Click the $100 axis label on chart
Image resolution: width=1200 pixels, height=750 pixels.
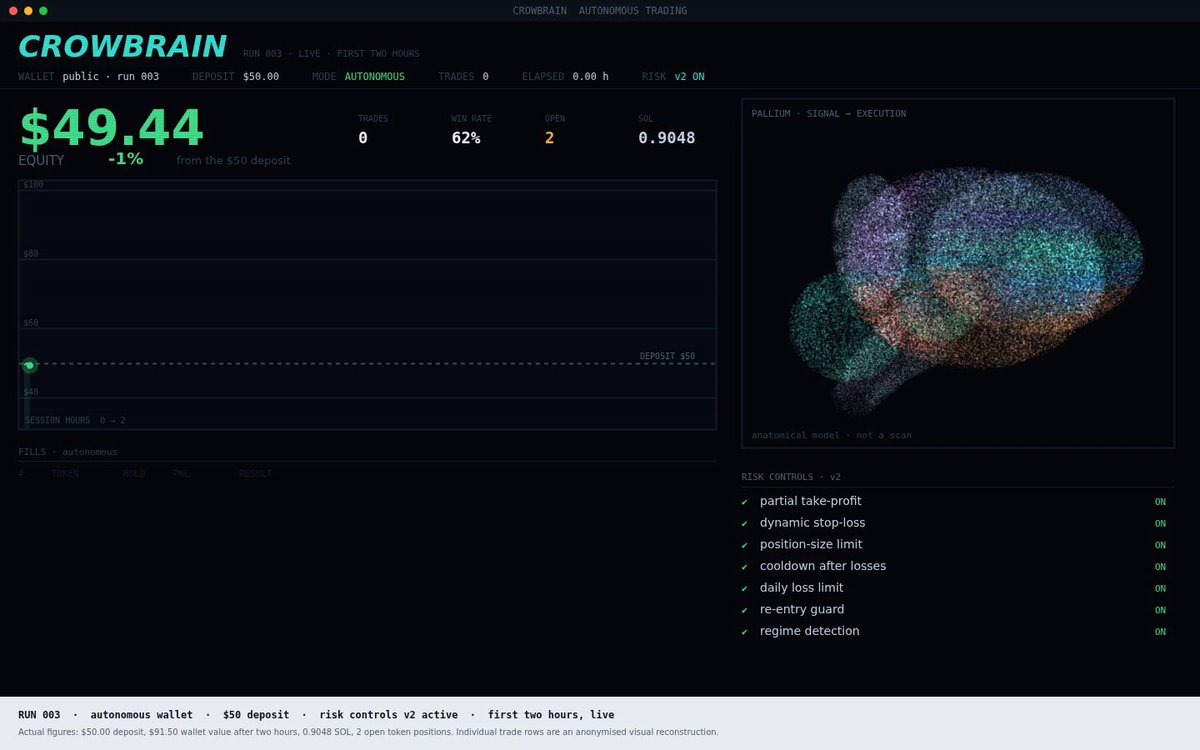tap(33, 185)
